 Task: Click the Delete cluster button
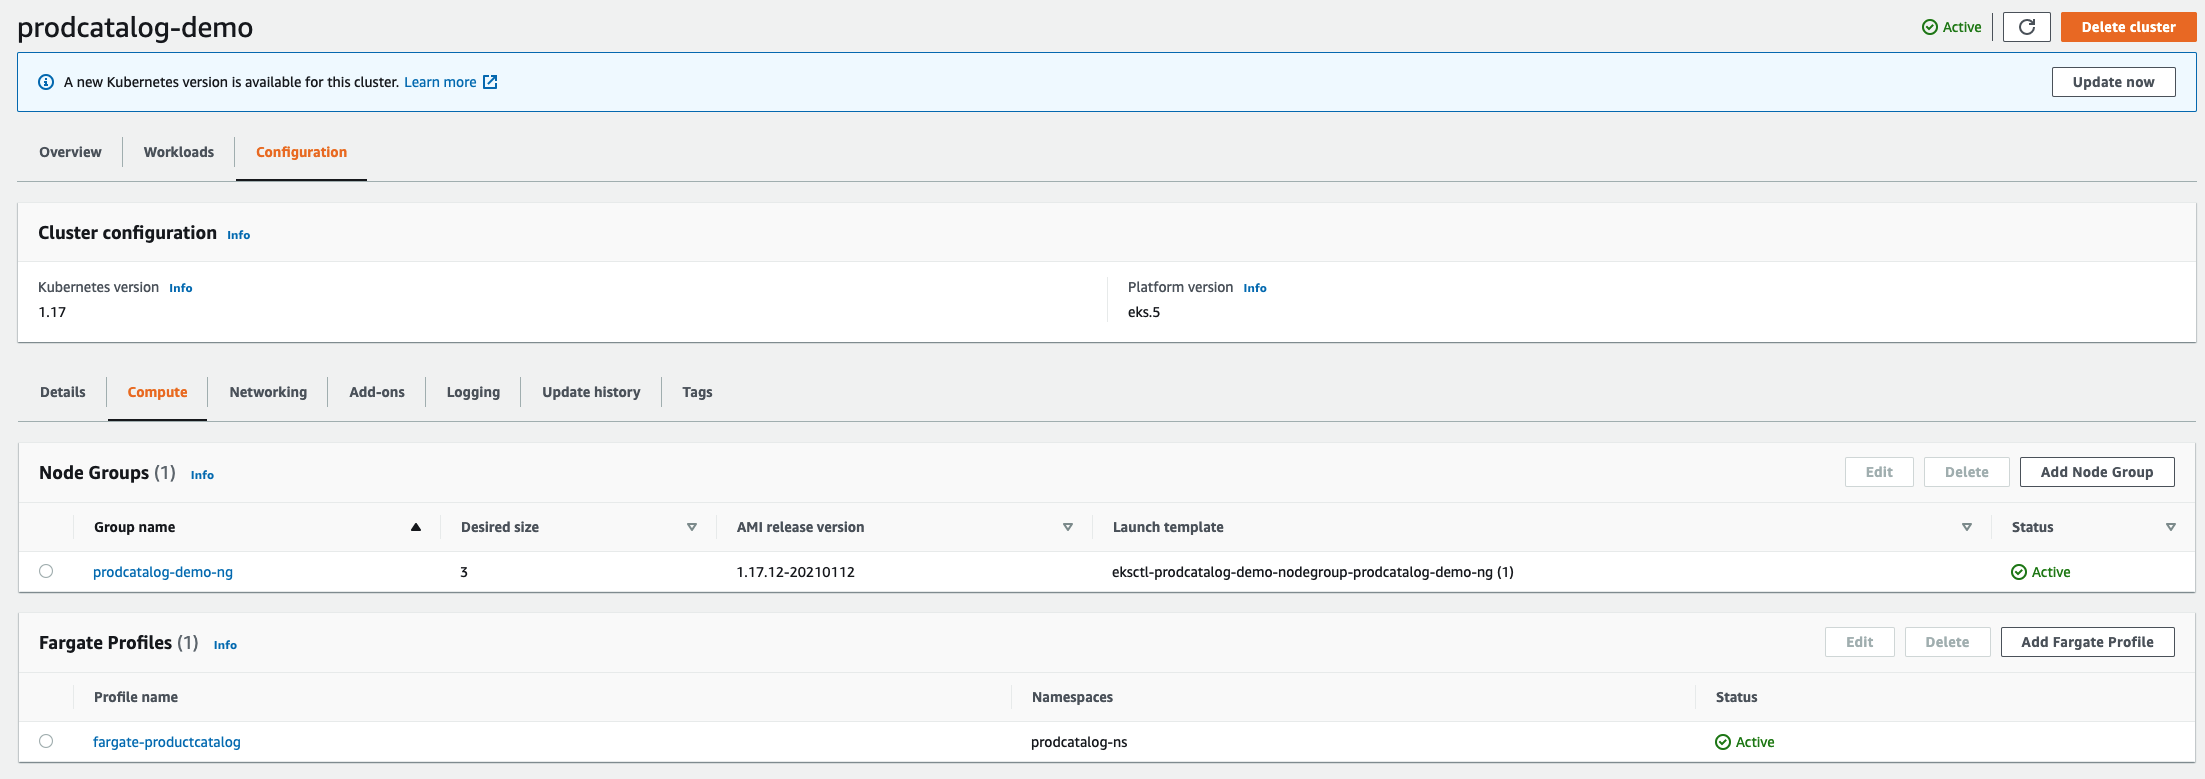tap(2128, 27)
